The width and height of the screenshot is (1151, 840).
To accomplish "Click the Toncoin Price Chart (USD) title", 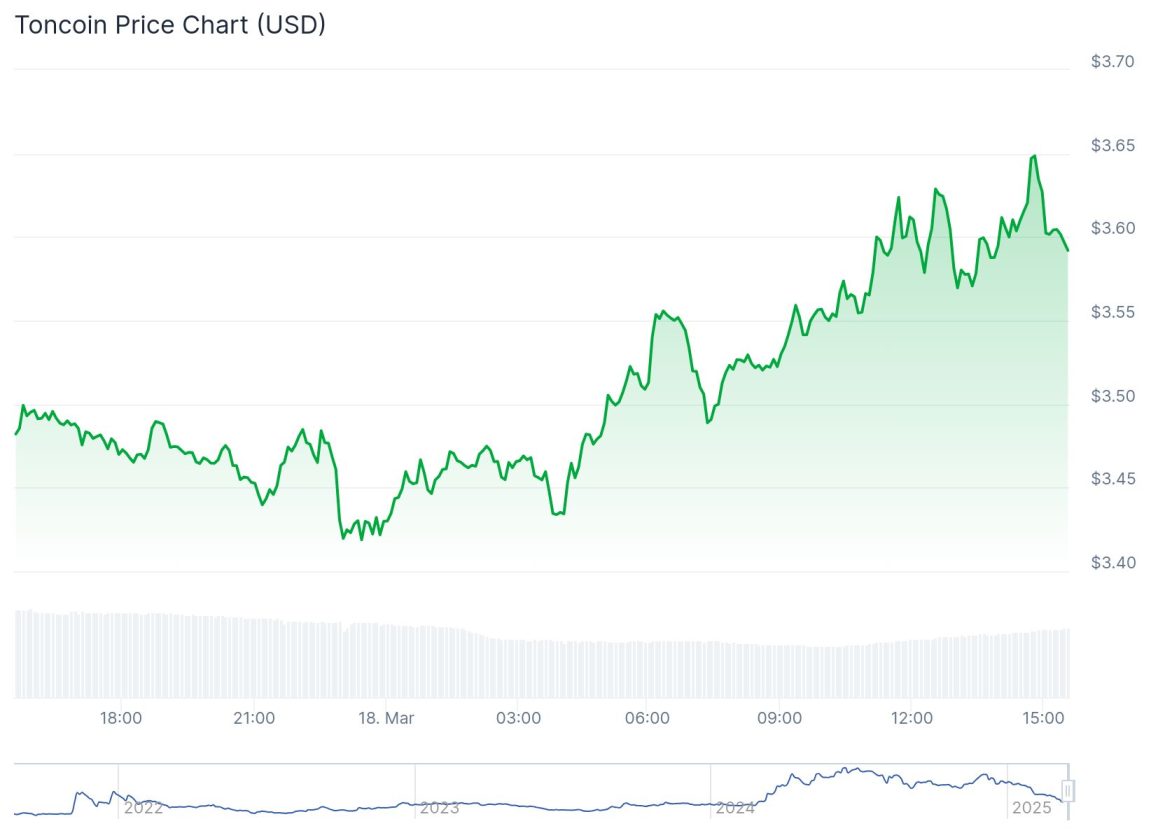I will point(170,26).
